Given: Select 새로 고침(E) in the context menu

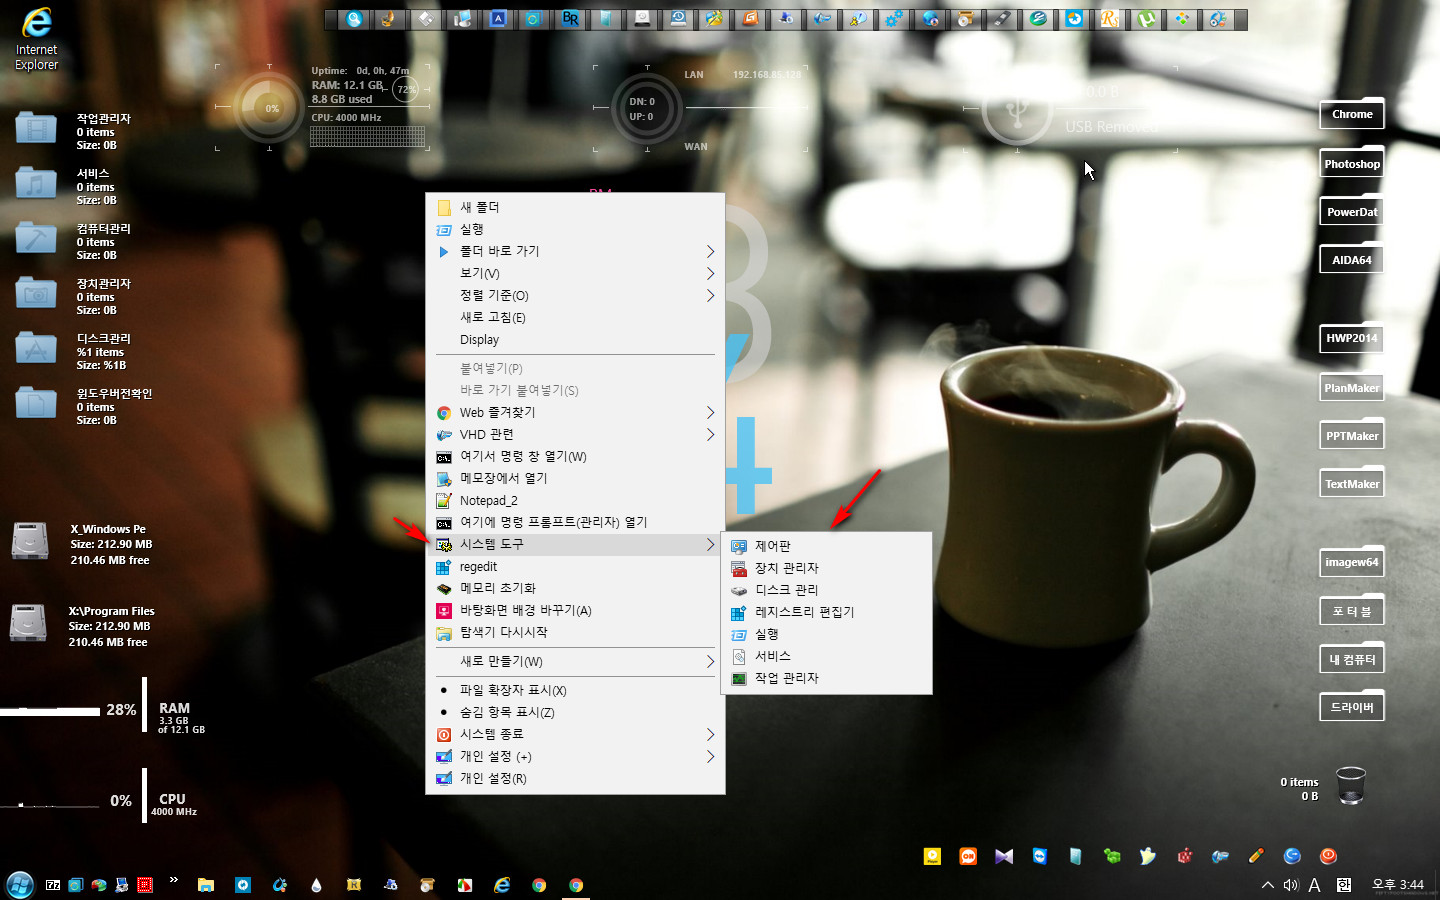Looking at the screenshot, I should (x=575, y=317).
